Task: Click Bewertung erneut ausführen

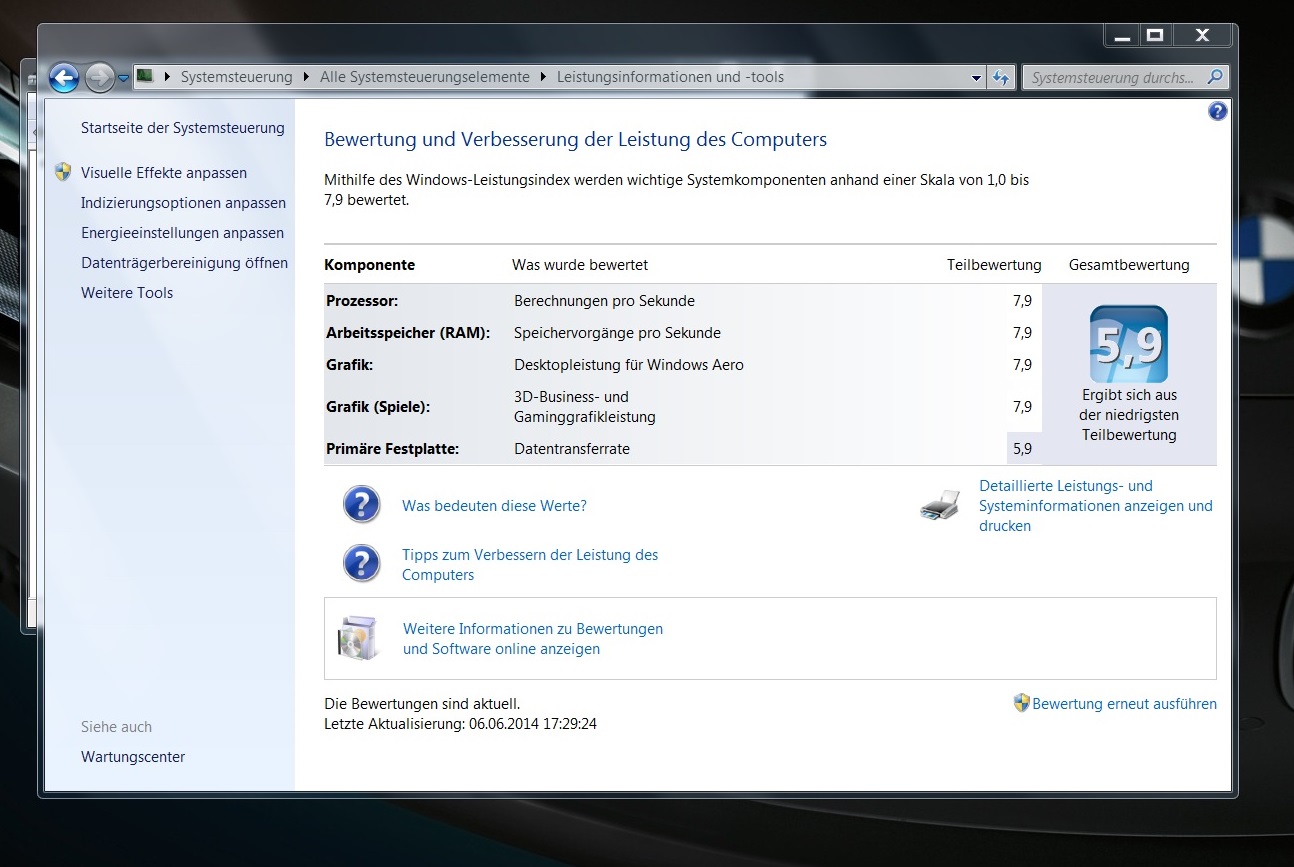Action: click(x=1124, y=704)
